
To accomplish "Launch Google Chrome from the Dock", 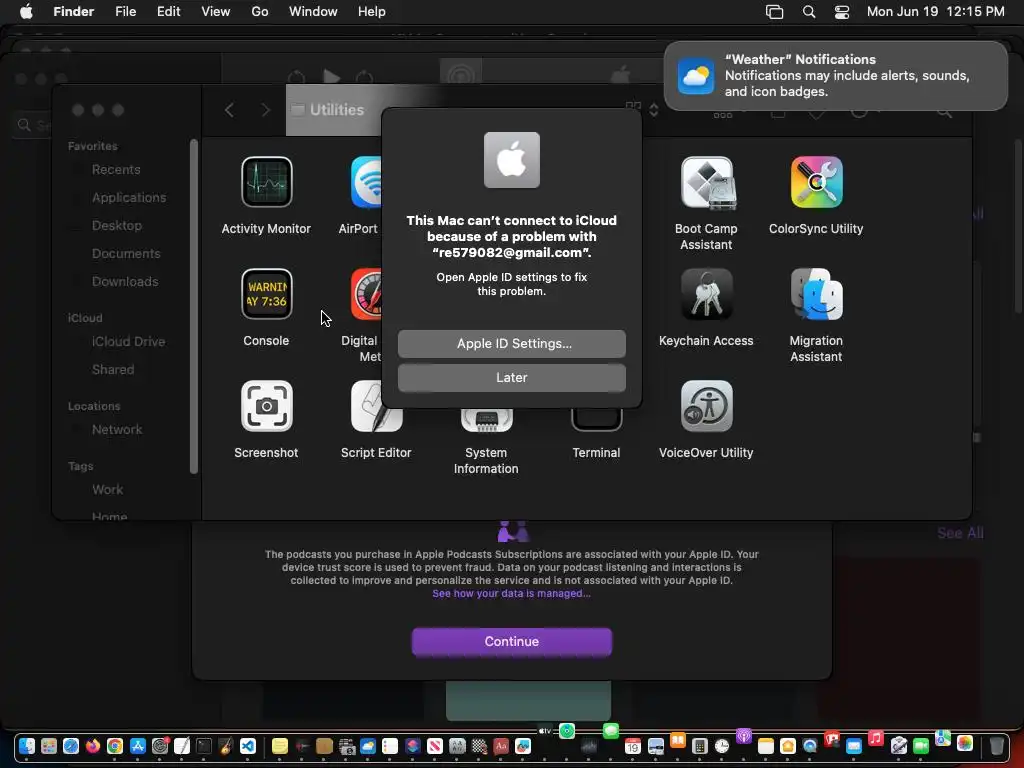I will [x=115, y=746].
